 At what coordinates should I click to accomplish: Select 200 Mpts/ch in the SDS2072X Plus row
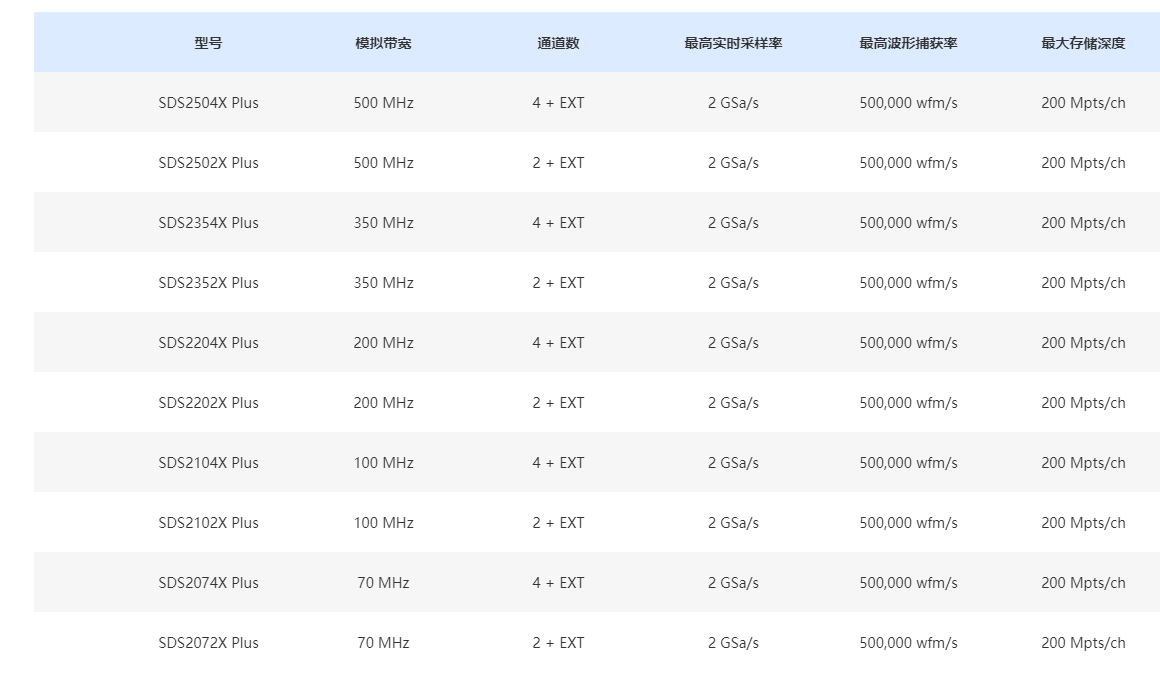(1083, 643)
